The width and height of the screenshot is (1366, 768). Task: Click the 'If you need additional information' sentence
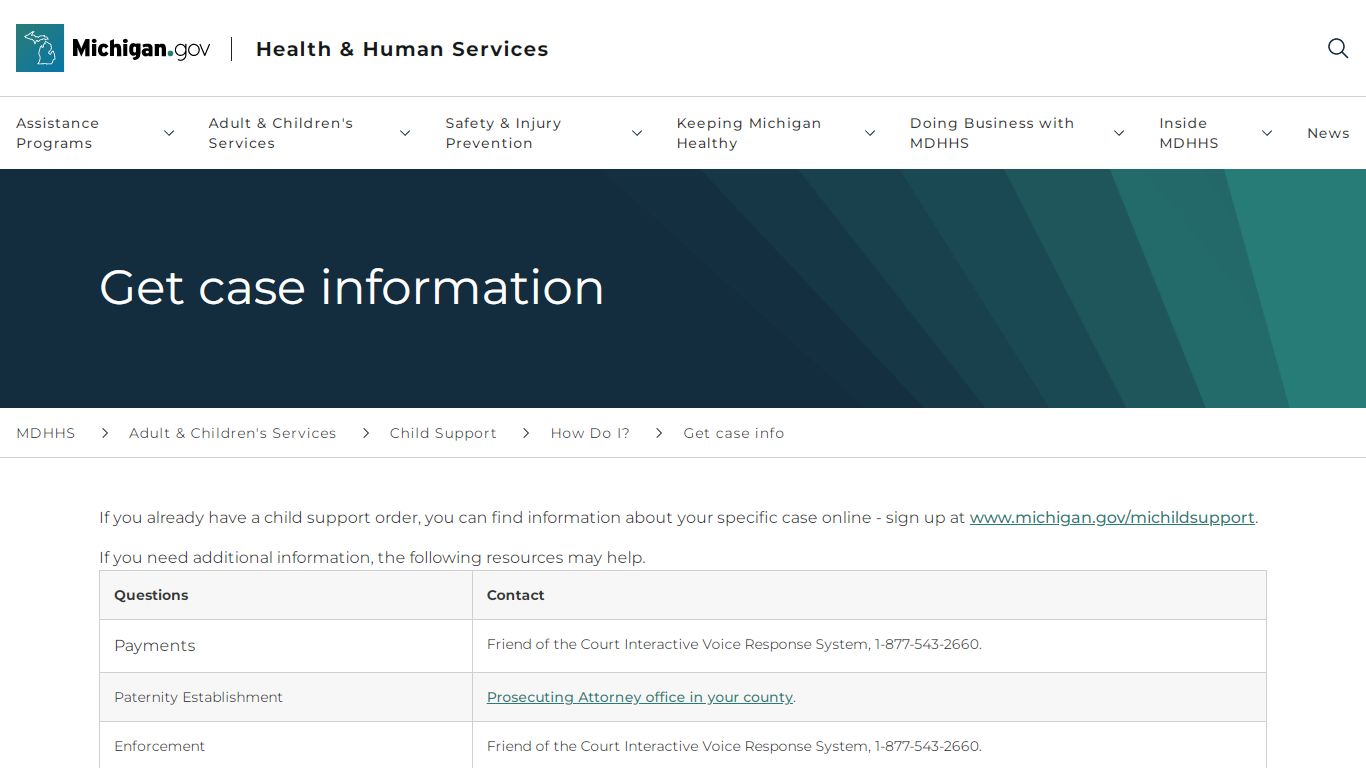point(372,558)
